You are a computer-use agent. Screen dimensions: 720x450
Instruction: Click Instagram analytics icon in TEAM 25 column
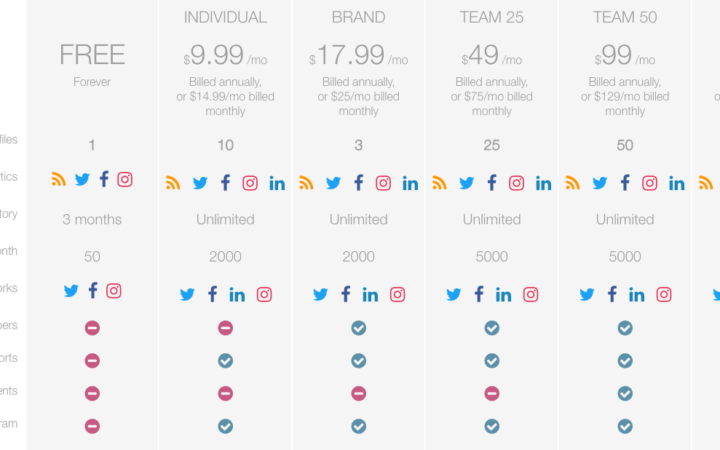coord(516,183)
